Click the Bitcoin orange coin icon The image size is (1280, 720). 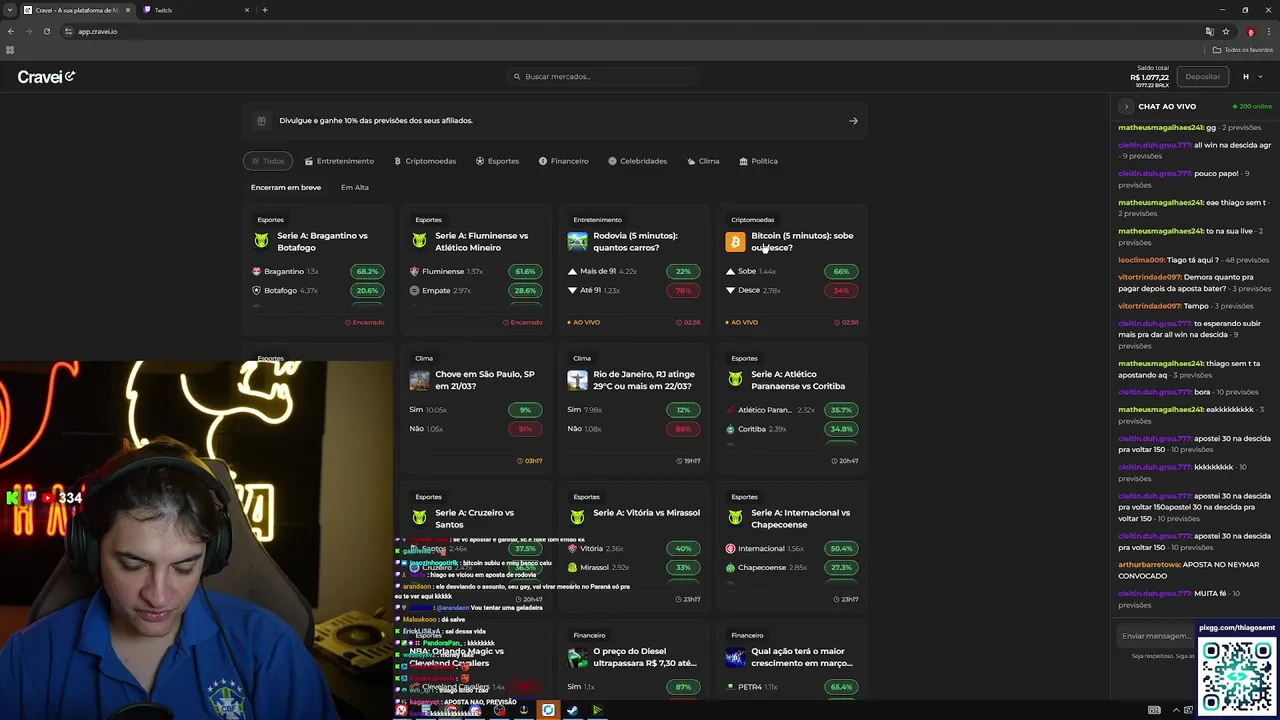tap(735, 242)
